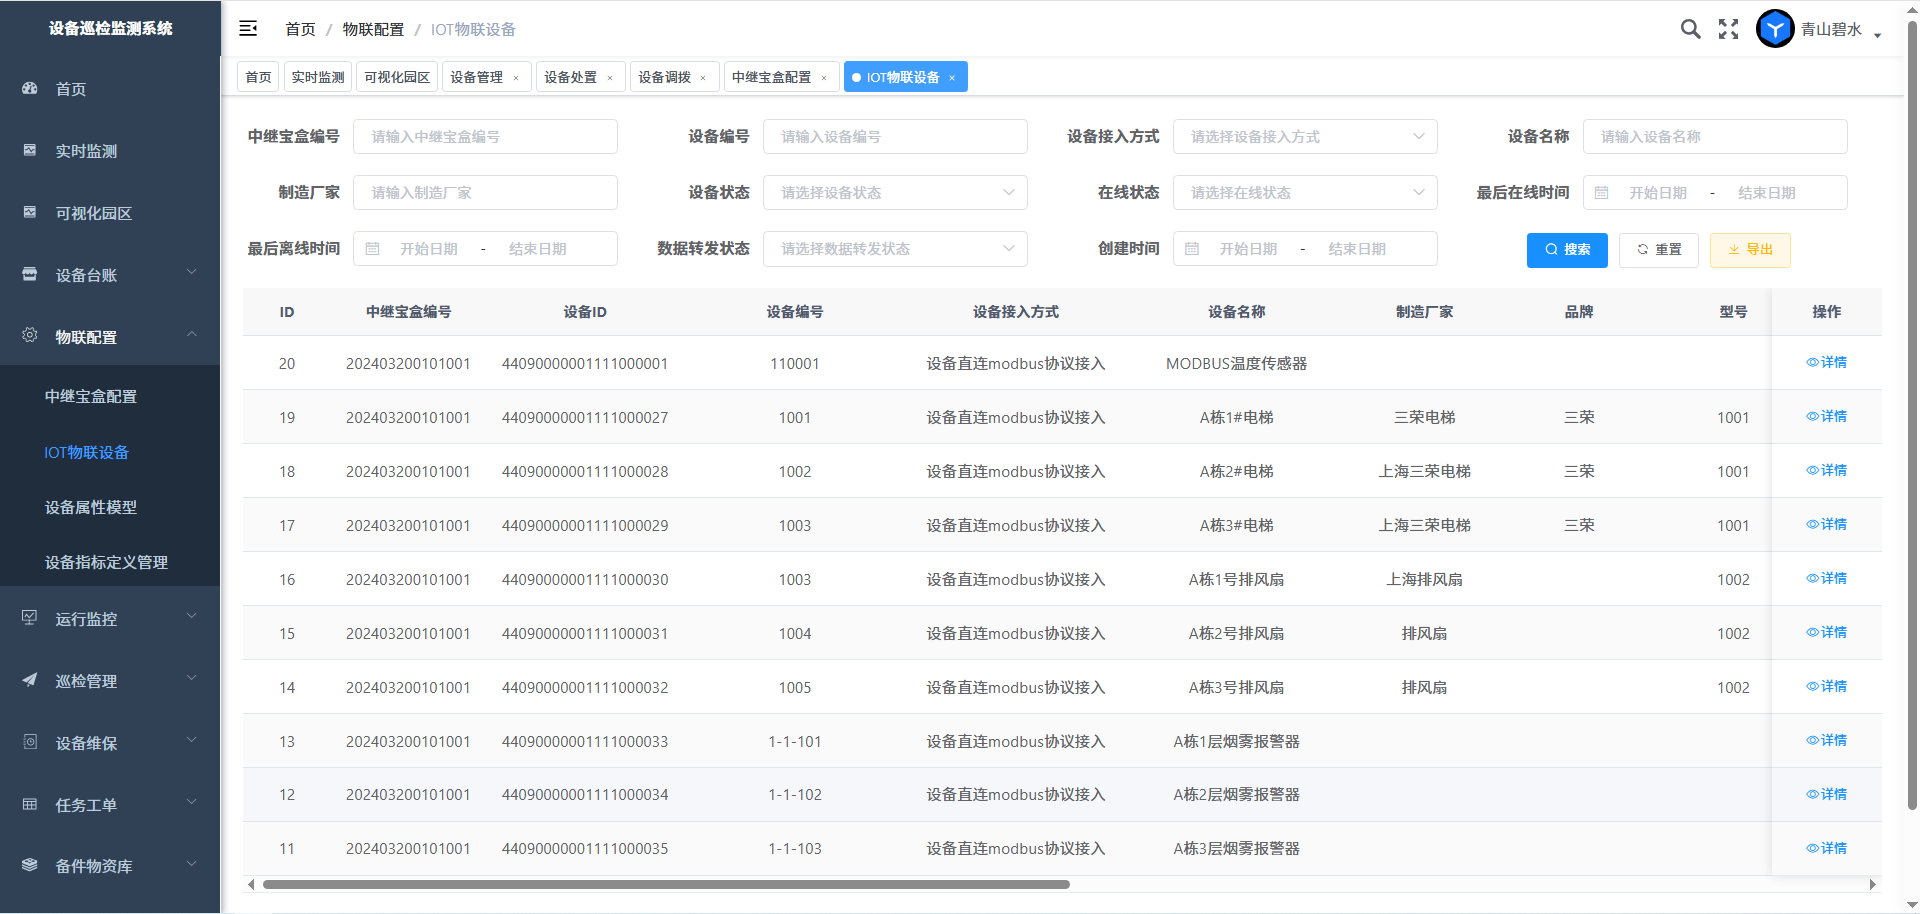The width and height of the screenshot is (1920, 914).
Task: Click the 首页 dashboard icon in sidebar
Action: [30, 89]
